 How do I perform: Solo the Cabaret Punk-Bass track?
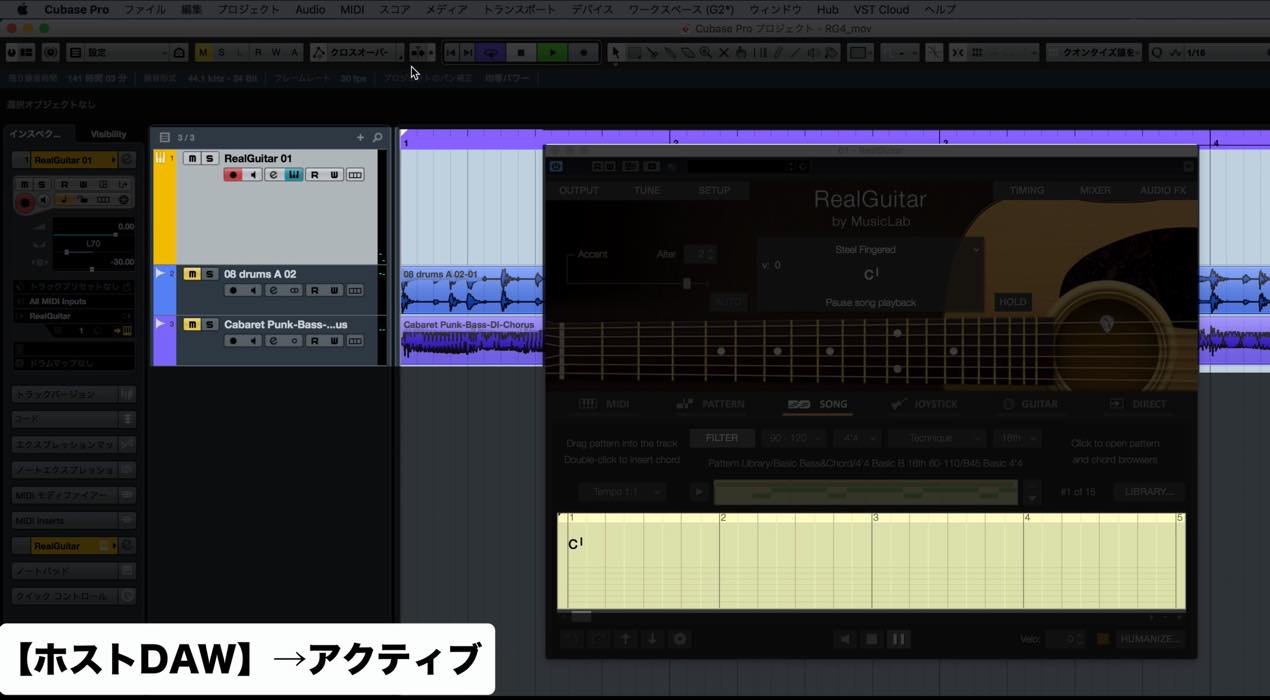tap(209, 324)
